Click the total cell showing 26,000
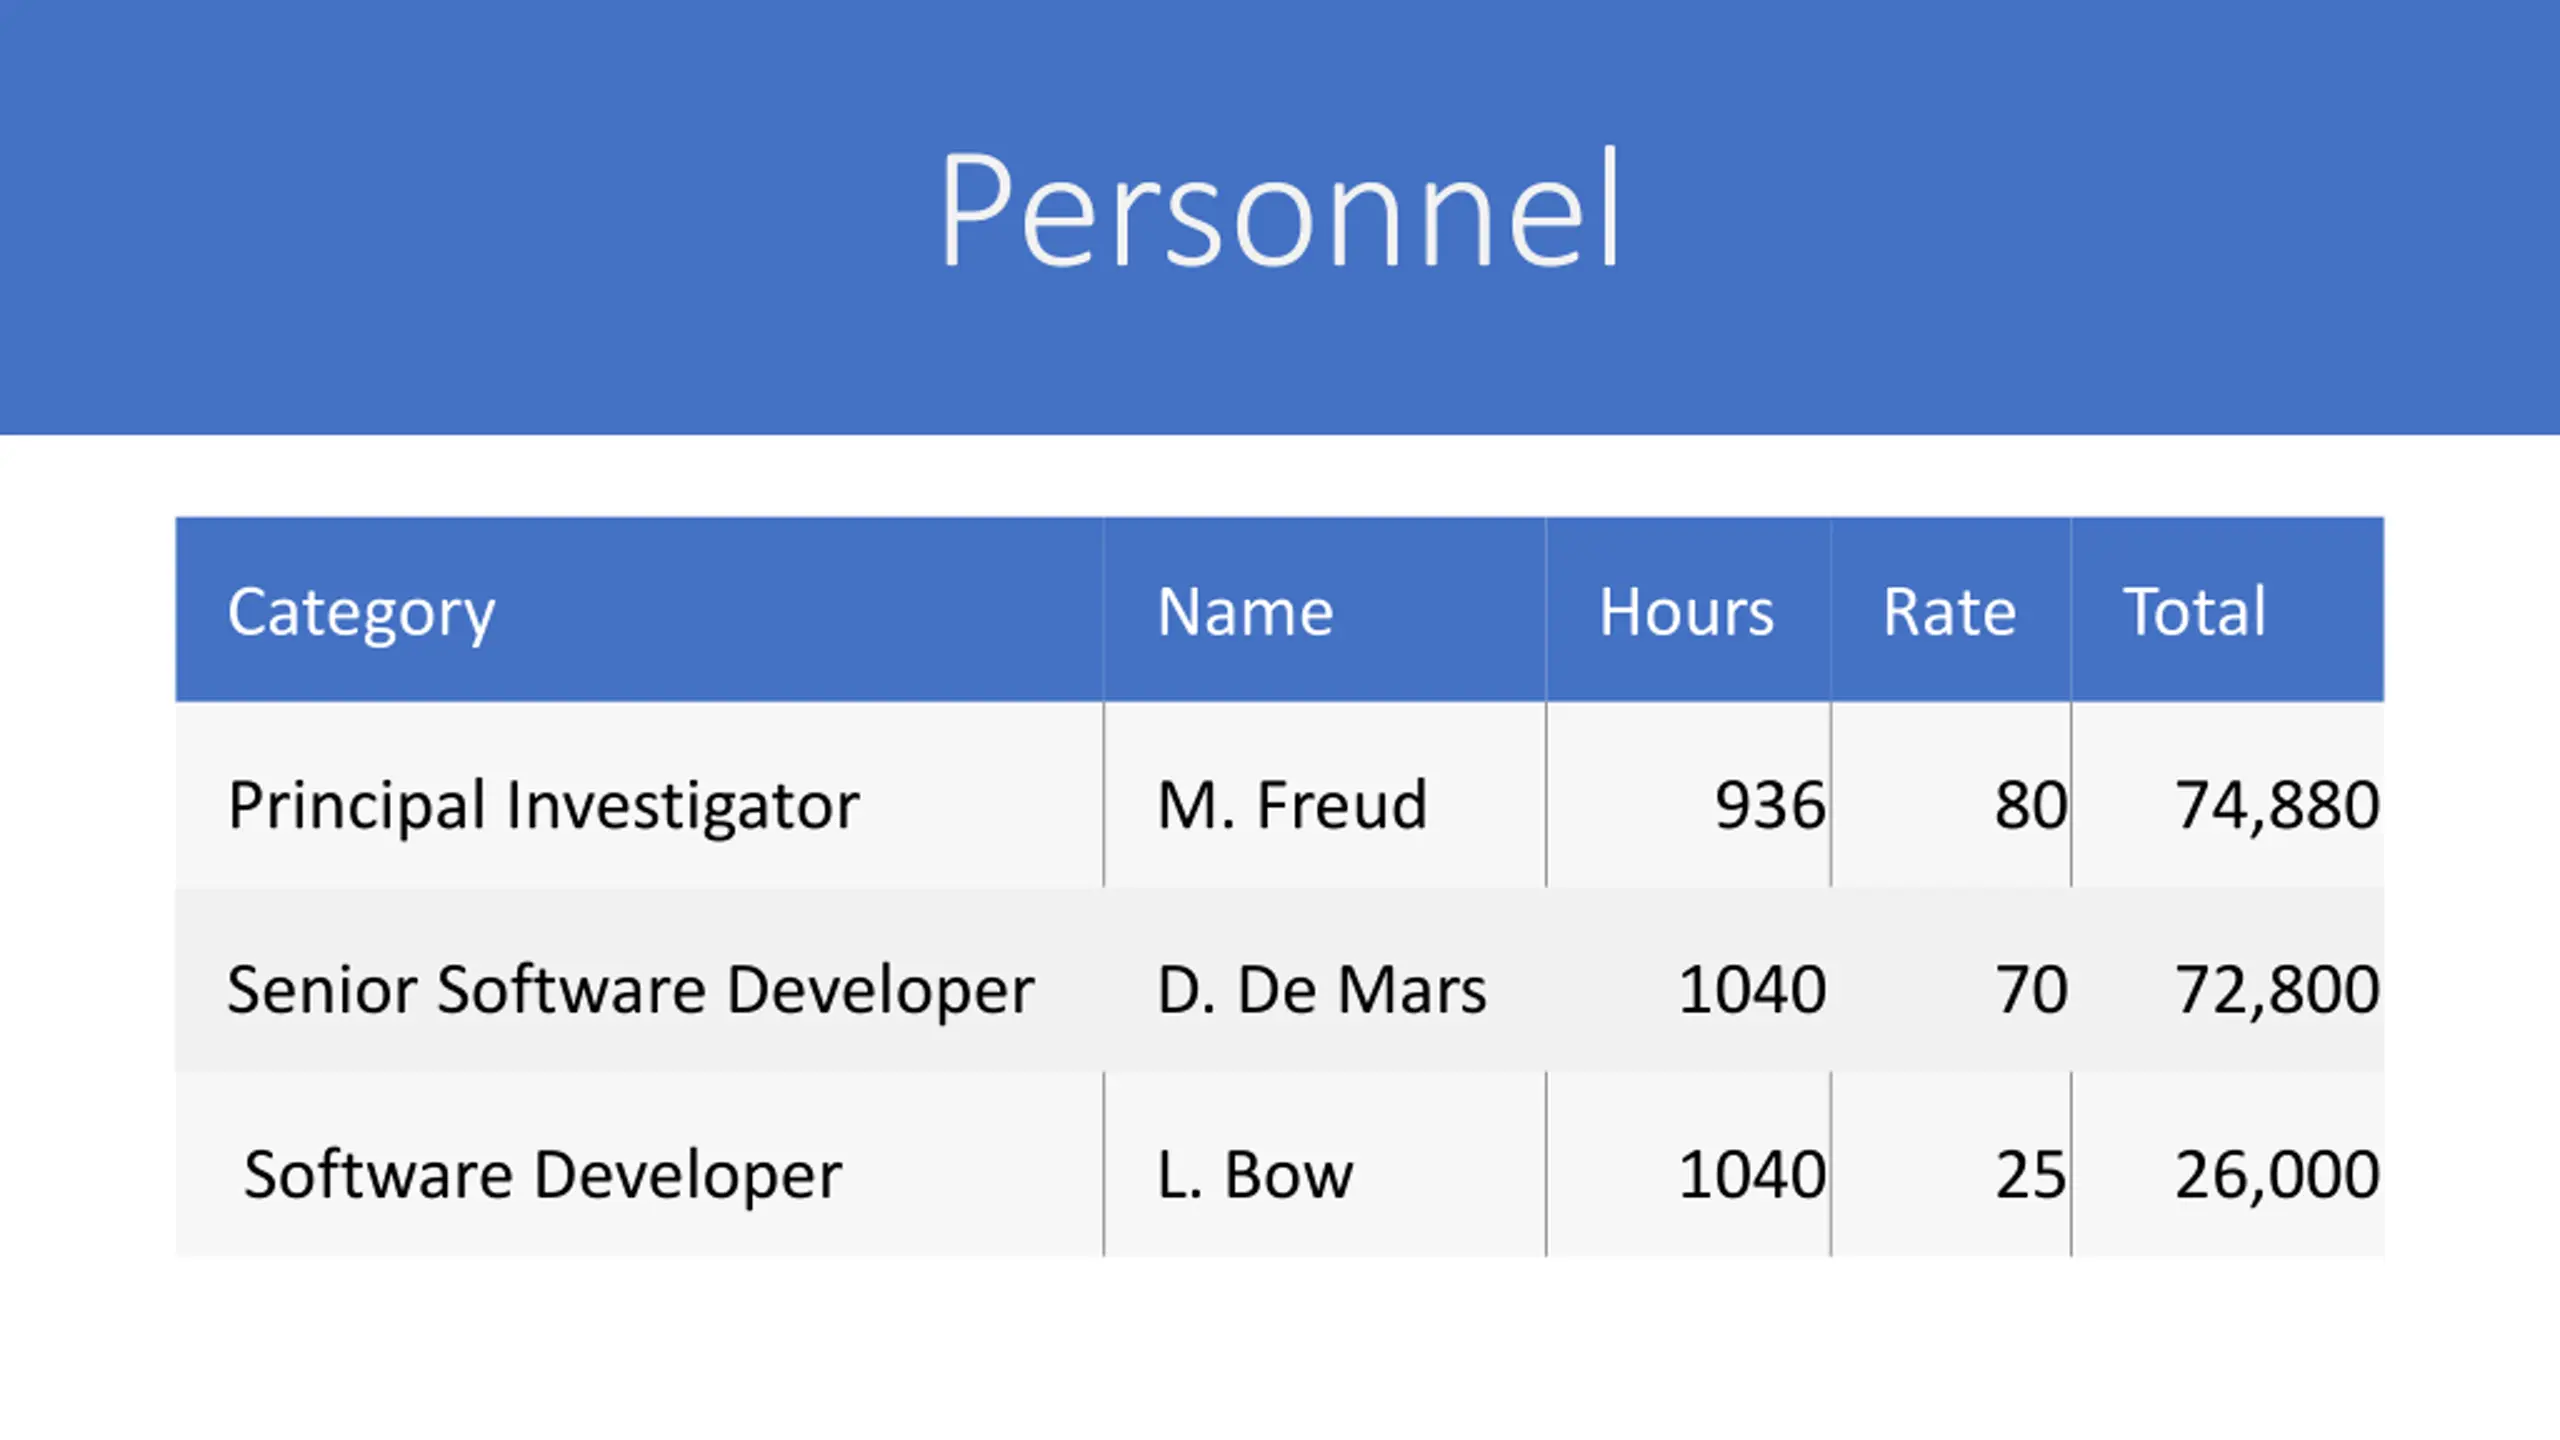 pyautogui.click(x=2228, y=1164)
